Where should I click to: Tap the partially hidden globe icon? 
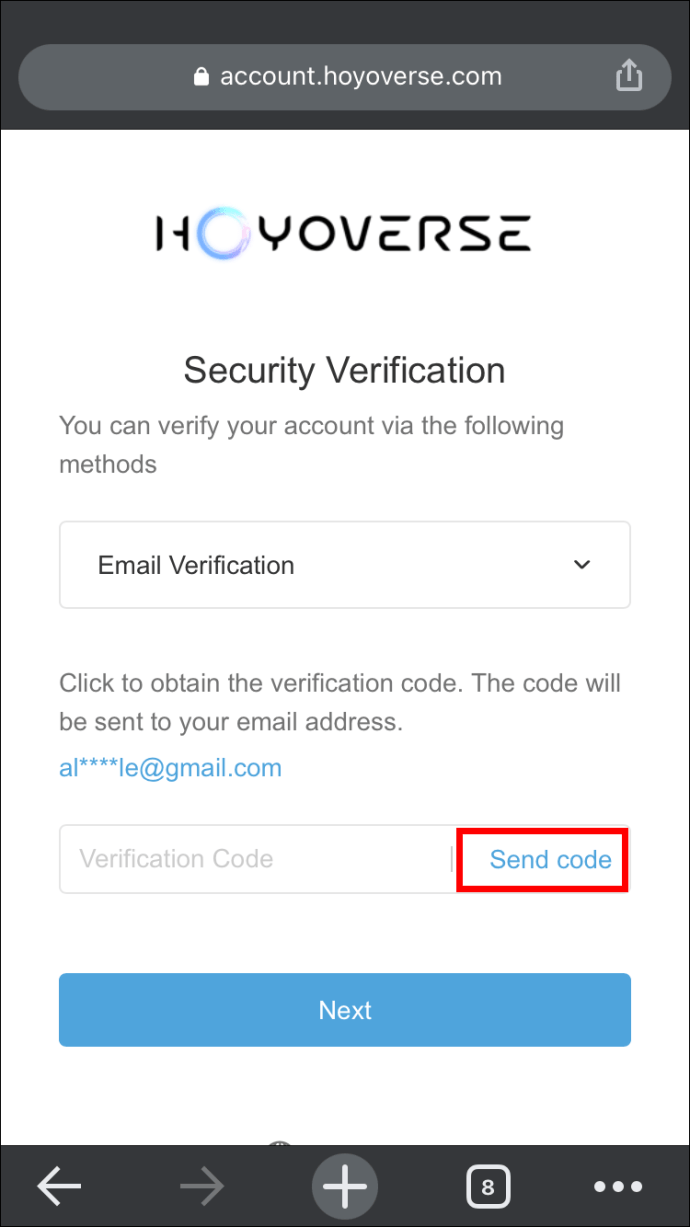coord(279,1138)
